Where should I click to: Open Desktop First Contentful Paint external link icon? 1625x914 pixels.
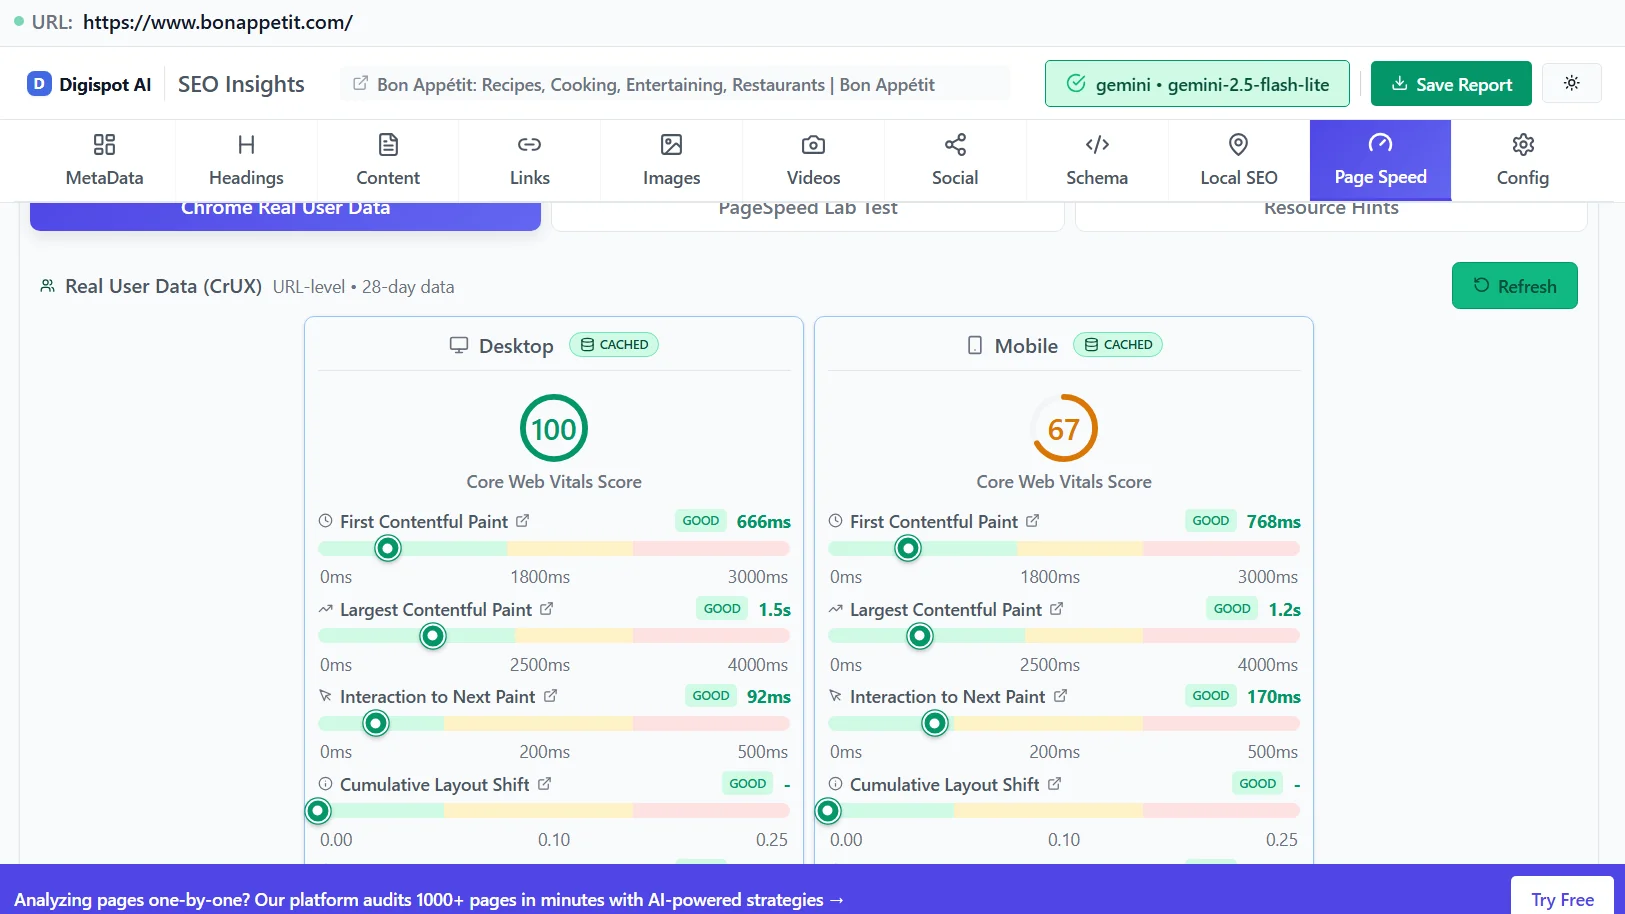[x=523, y=521]
